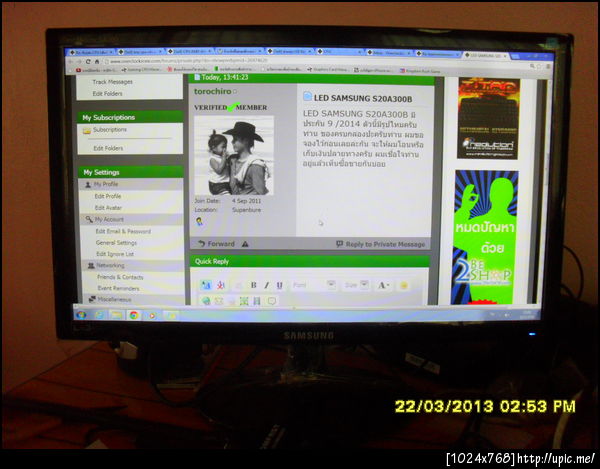The width and height of the screenshot is (600, 469).
Task: Click the Chrome address bar
Action: (314, 61)
